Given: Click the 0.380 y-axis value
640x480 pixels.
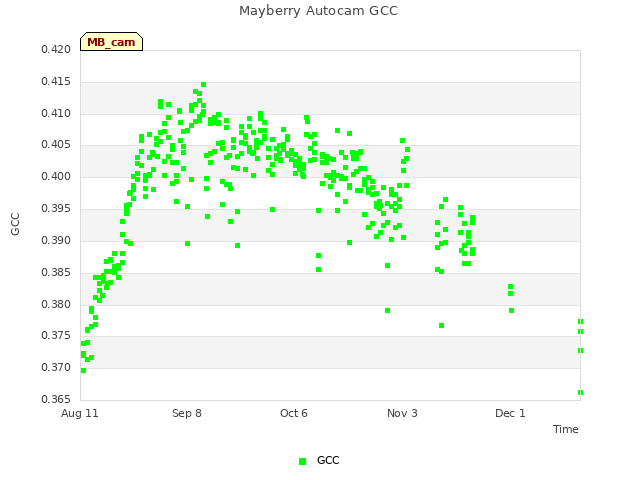Looking at the screenshot, I should 56,304.
